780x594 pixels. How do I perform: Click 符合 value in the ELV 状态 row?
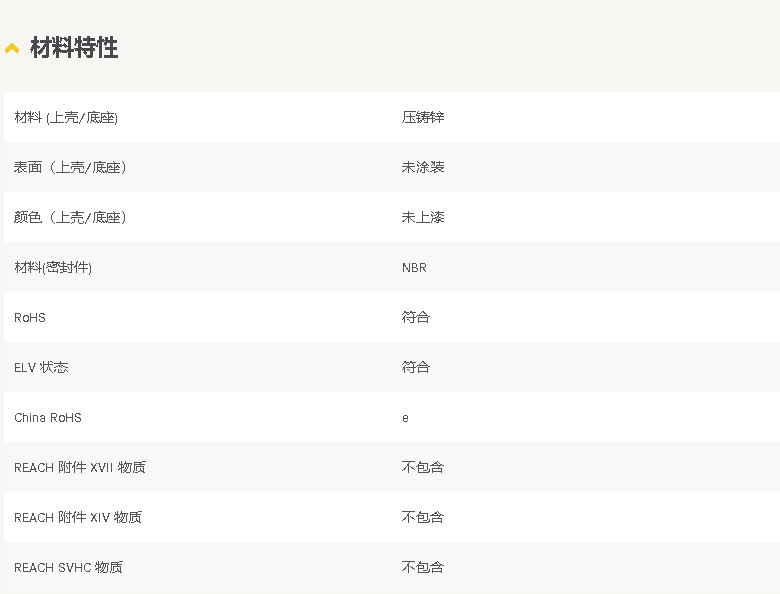(416, 367)
